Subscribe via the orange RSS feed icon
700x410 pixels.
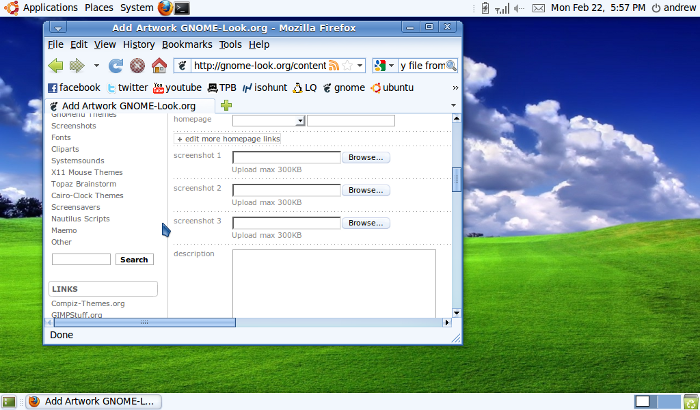coord(333,66)
